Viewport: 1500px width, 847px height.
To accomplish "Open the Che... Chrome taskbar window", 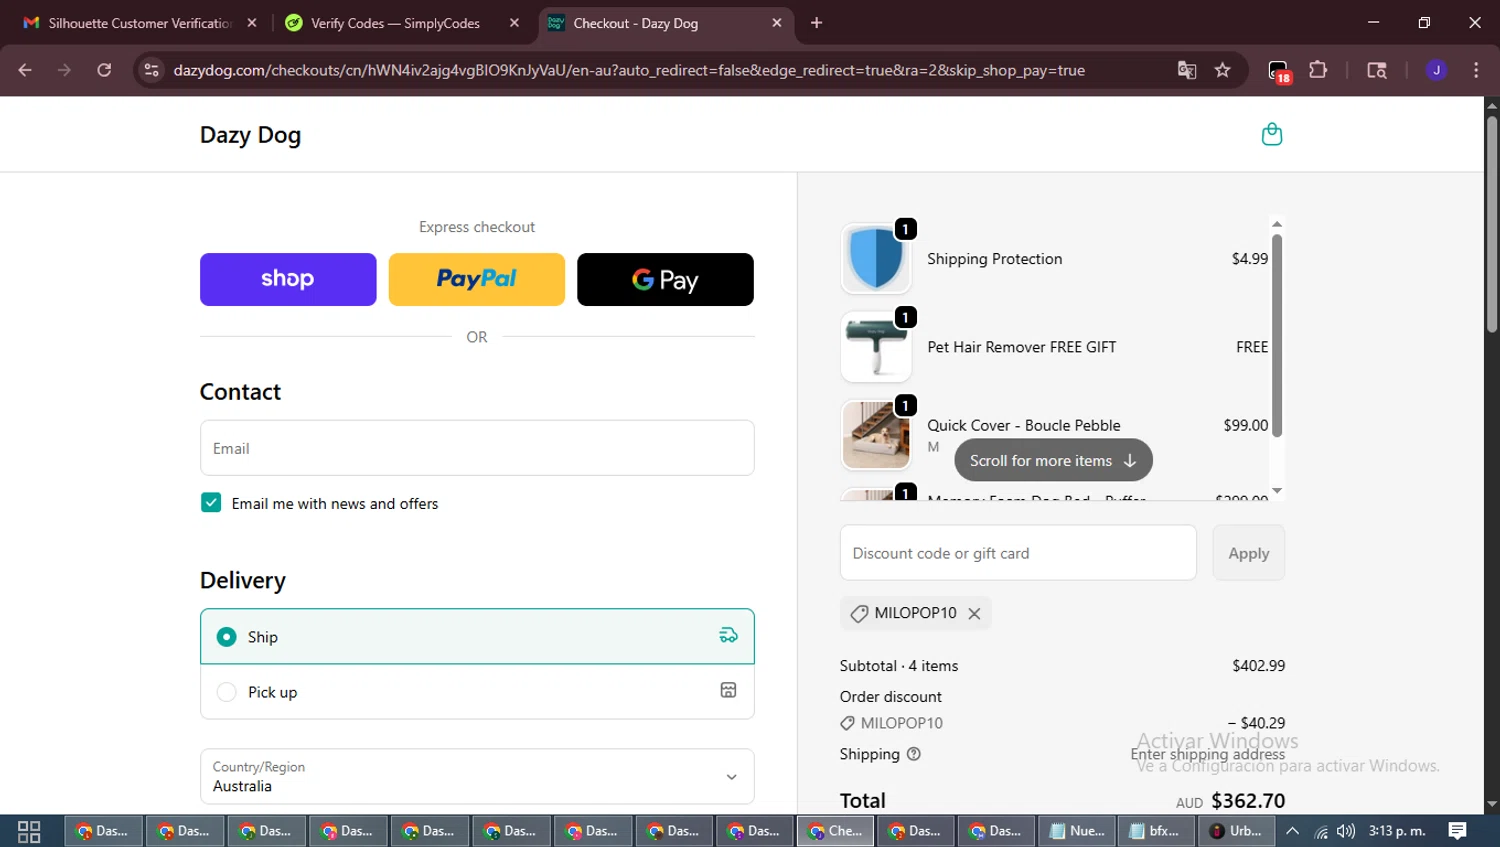I will click(x=836, y=831).
